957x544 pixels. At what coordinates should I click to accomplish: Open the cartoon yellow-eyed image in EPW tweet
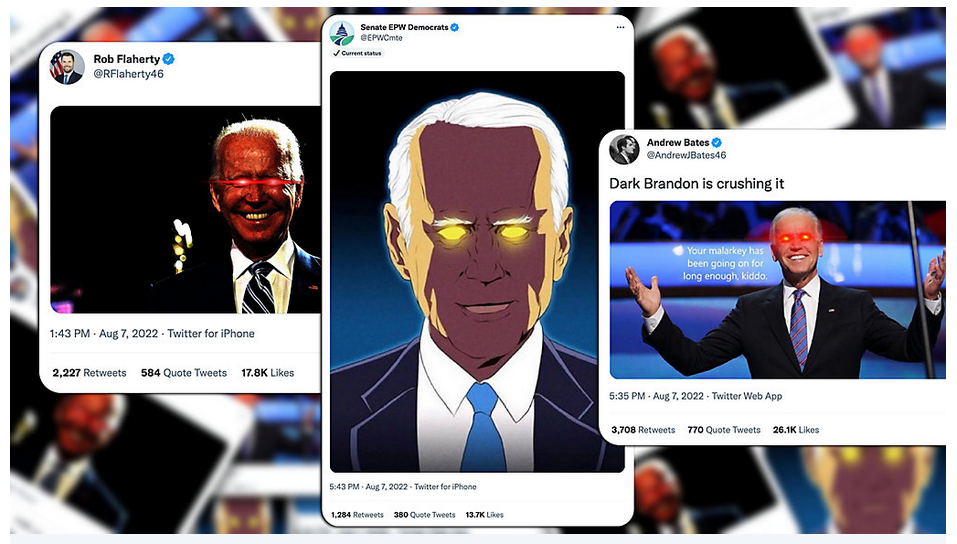[x=477, y=272]
